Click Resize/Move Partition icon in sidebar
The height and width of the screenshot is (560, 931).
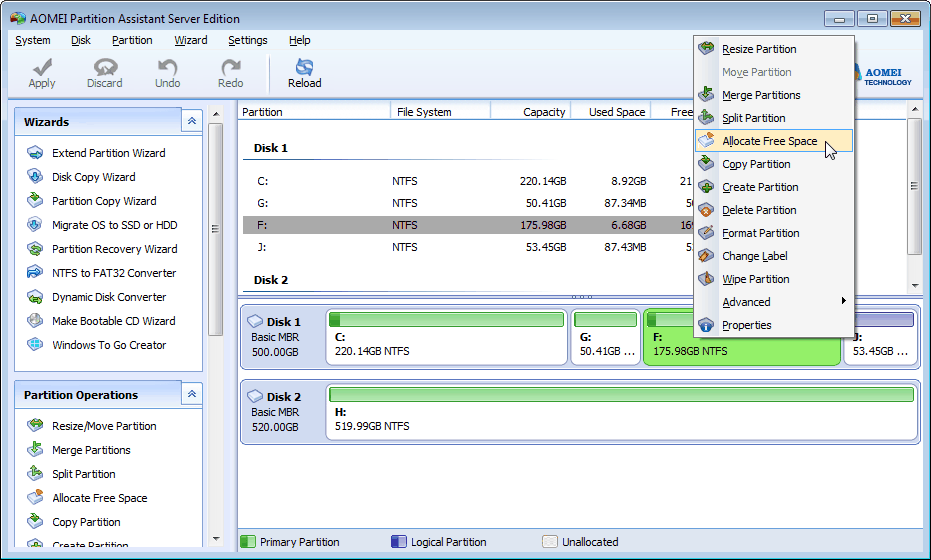point(35,425)
